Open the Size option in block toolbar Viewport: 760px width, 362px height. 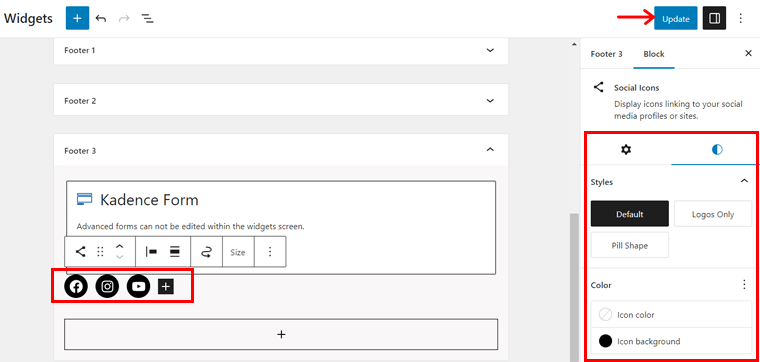pyautogui.click(x=238, y=252)
